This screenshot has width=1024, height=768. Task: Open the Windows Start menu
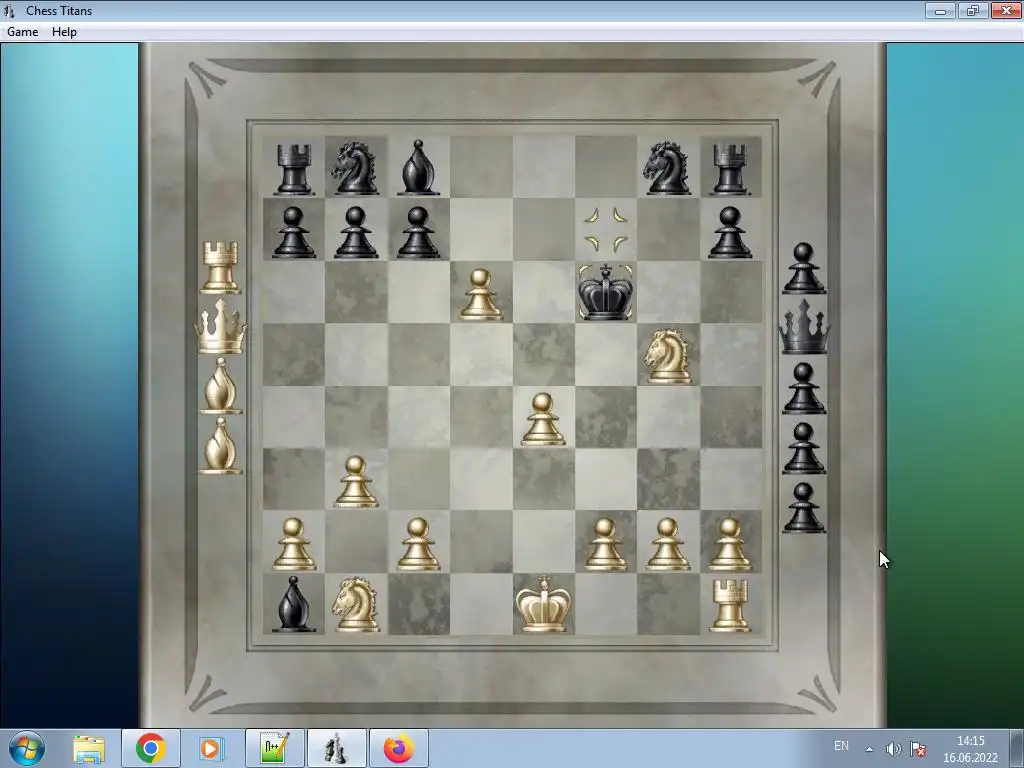pyautogui.click(x=27, y=748)
